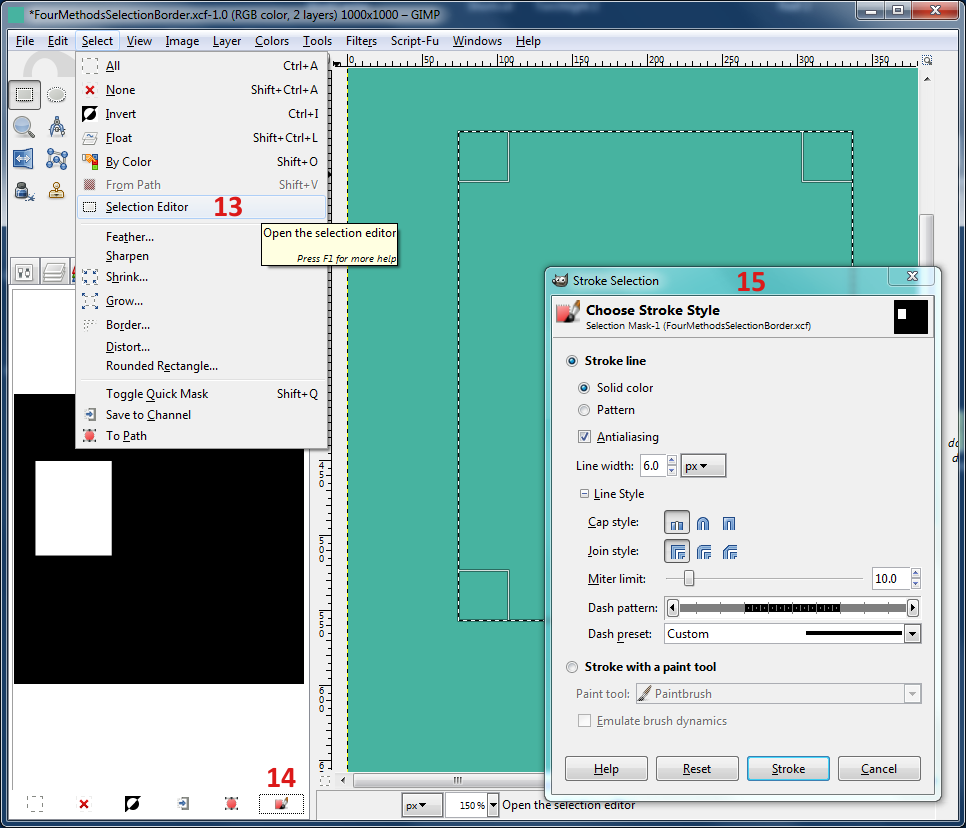The height and width of the screenshot is (828, 966).
Task: Open the status bar px unit dropdown
Action: pos(422,805)
